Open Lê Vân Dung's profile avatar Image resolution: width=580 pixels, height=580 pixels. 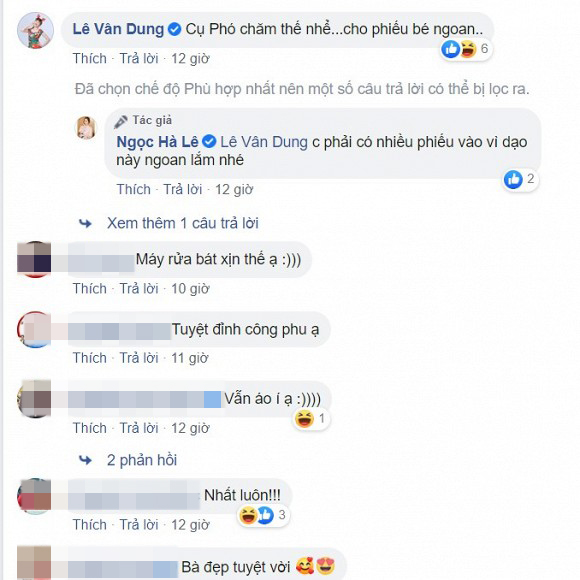pyautogui.click(x=36, y=30)
